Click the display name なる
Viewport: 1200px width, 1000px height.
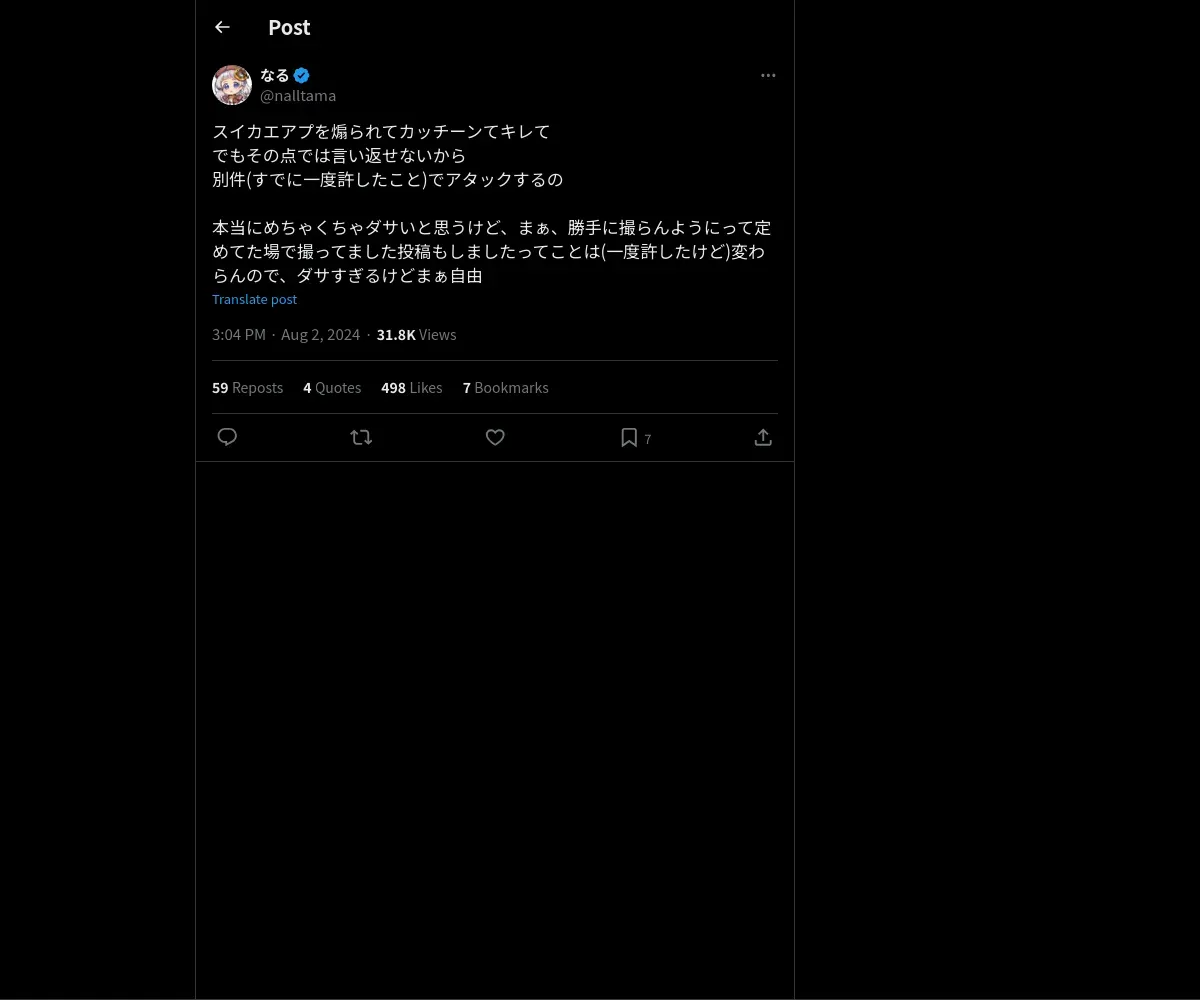pyautogui.click(x=274, y=75)
